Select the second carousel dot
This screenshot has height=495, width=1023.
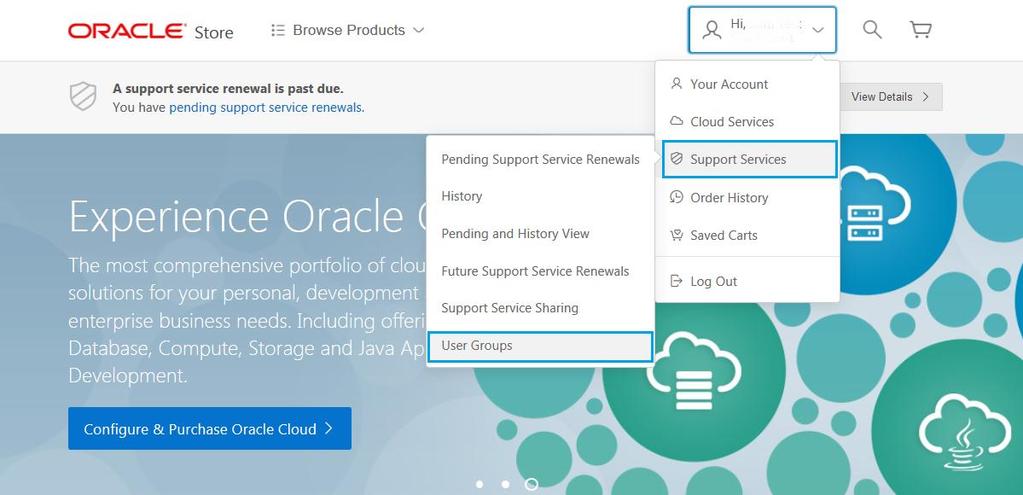pyautogui.click(x=506, y=485)
